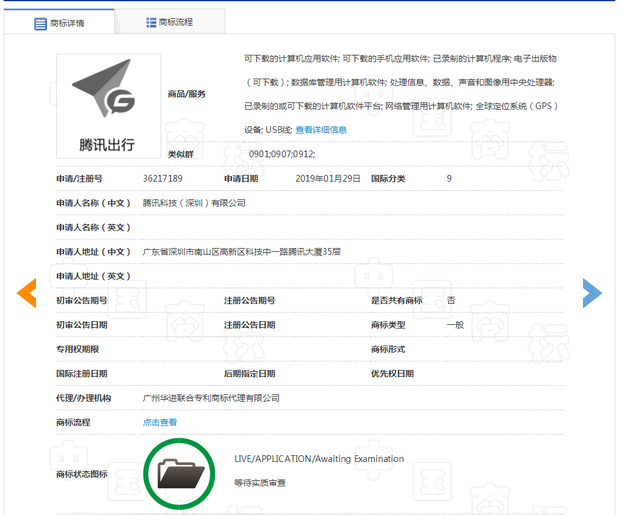The height and width of the screenshot is (515, 630).
Task: Click the 商标状态图标 label
Action: pyautogui.click(x=82, y=474)
